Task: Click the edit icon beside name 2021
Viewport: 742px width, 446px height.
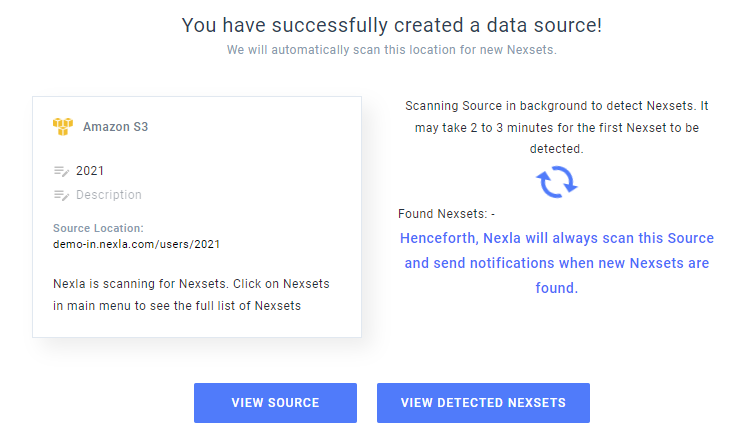Action: pyautogui.click(x=61, y=171)
